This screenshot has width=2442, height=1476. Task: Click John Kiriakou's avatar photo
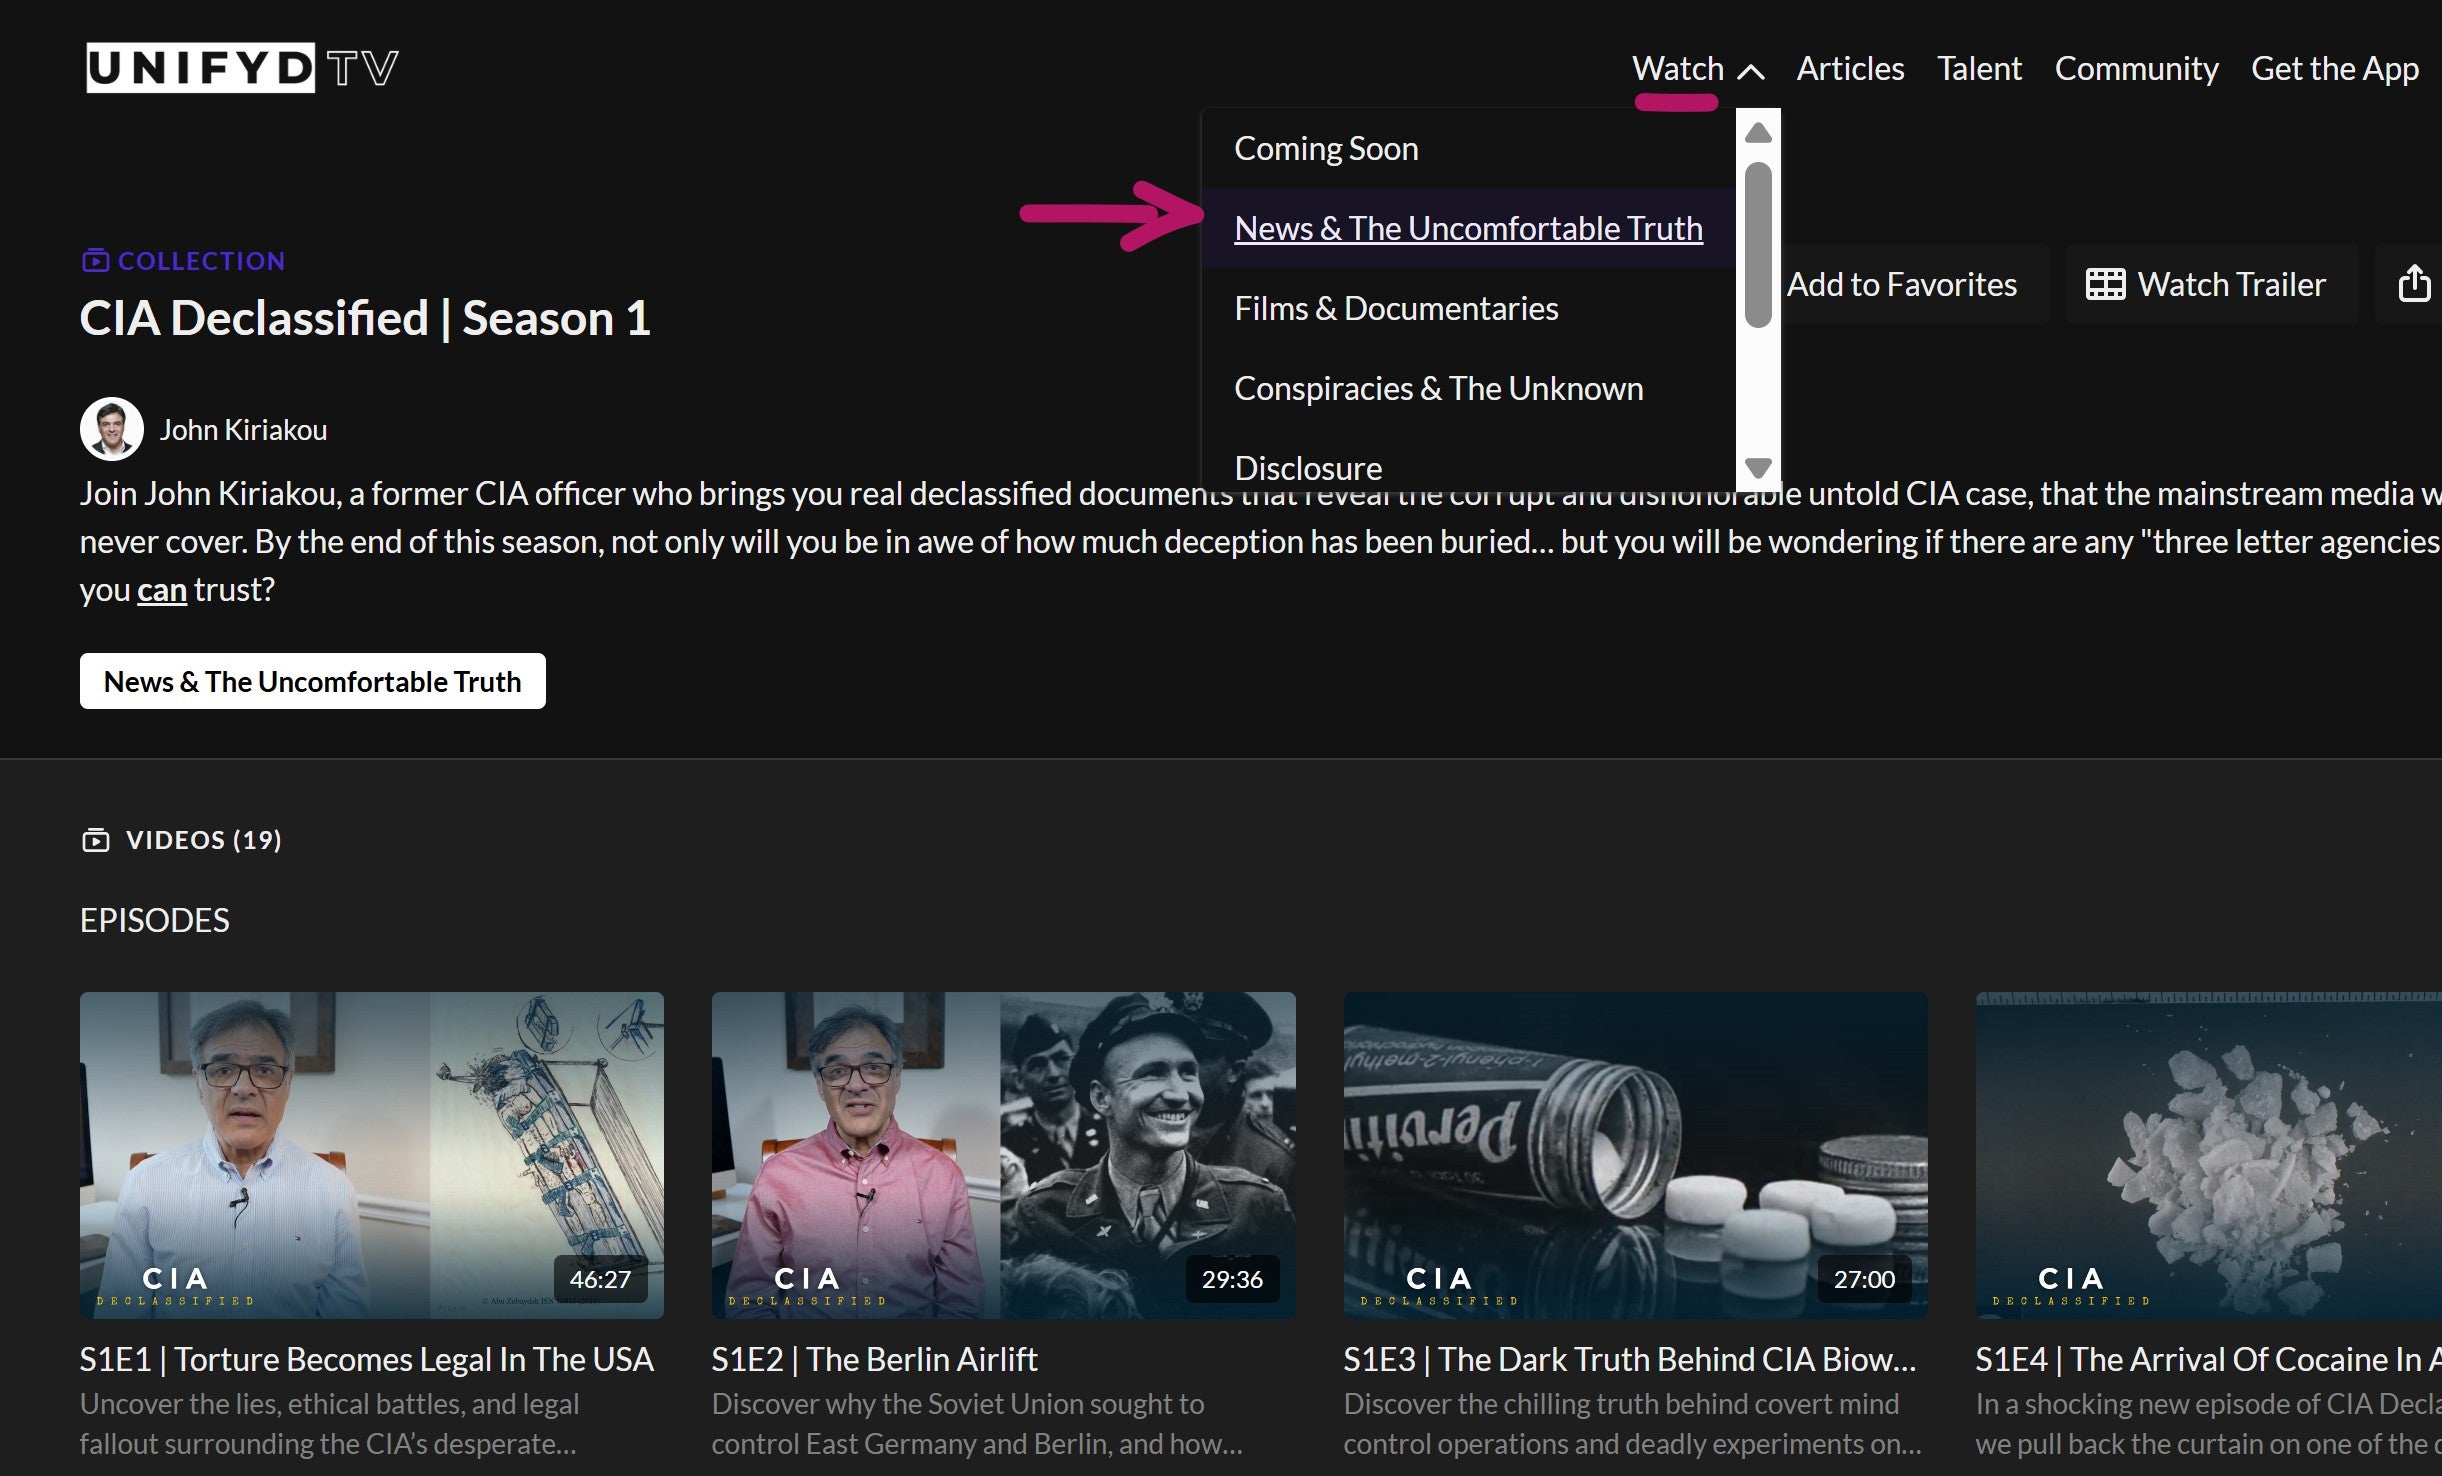coord(112,429)
